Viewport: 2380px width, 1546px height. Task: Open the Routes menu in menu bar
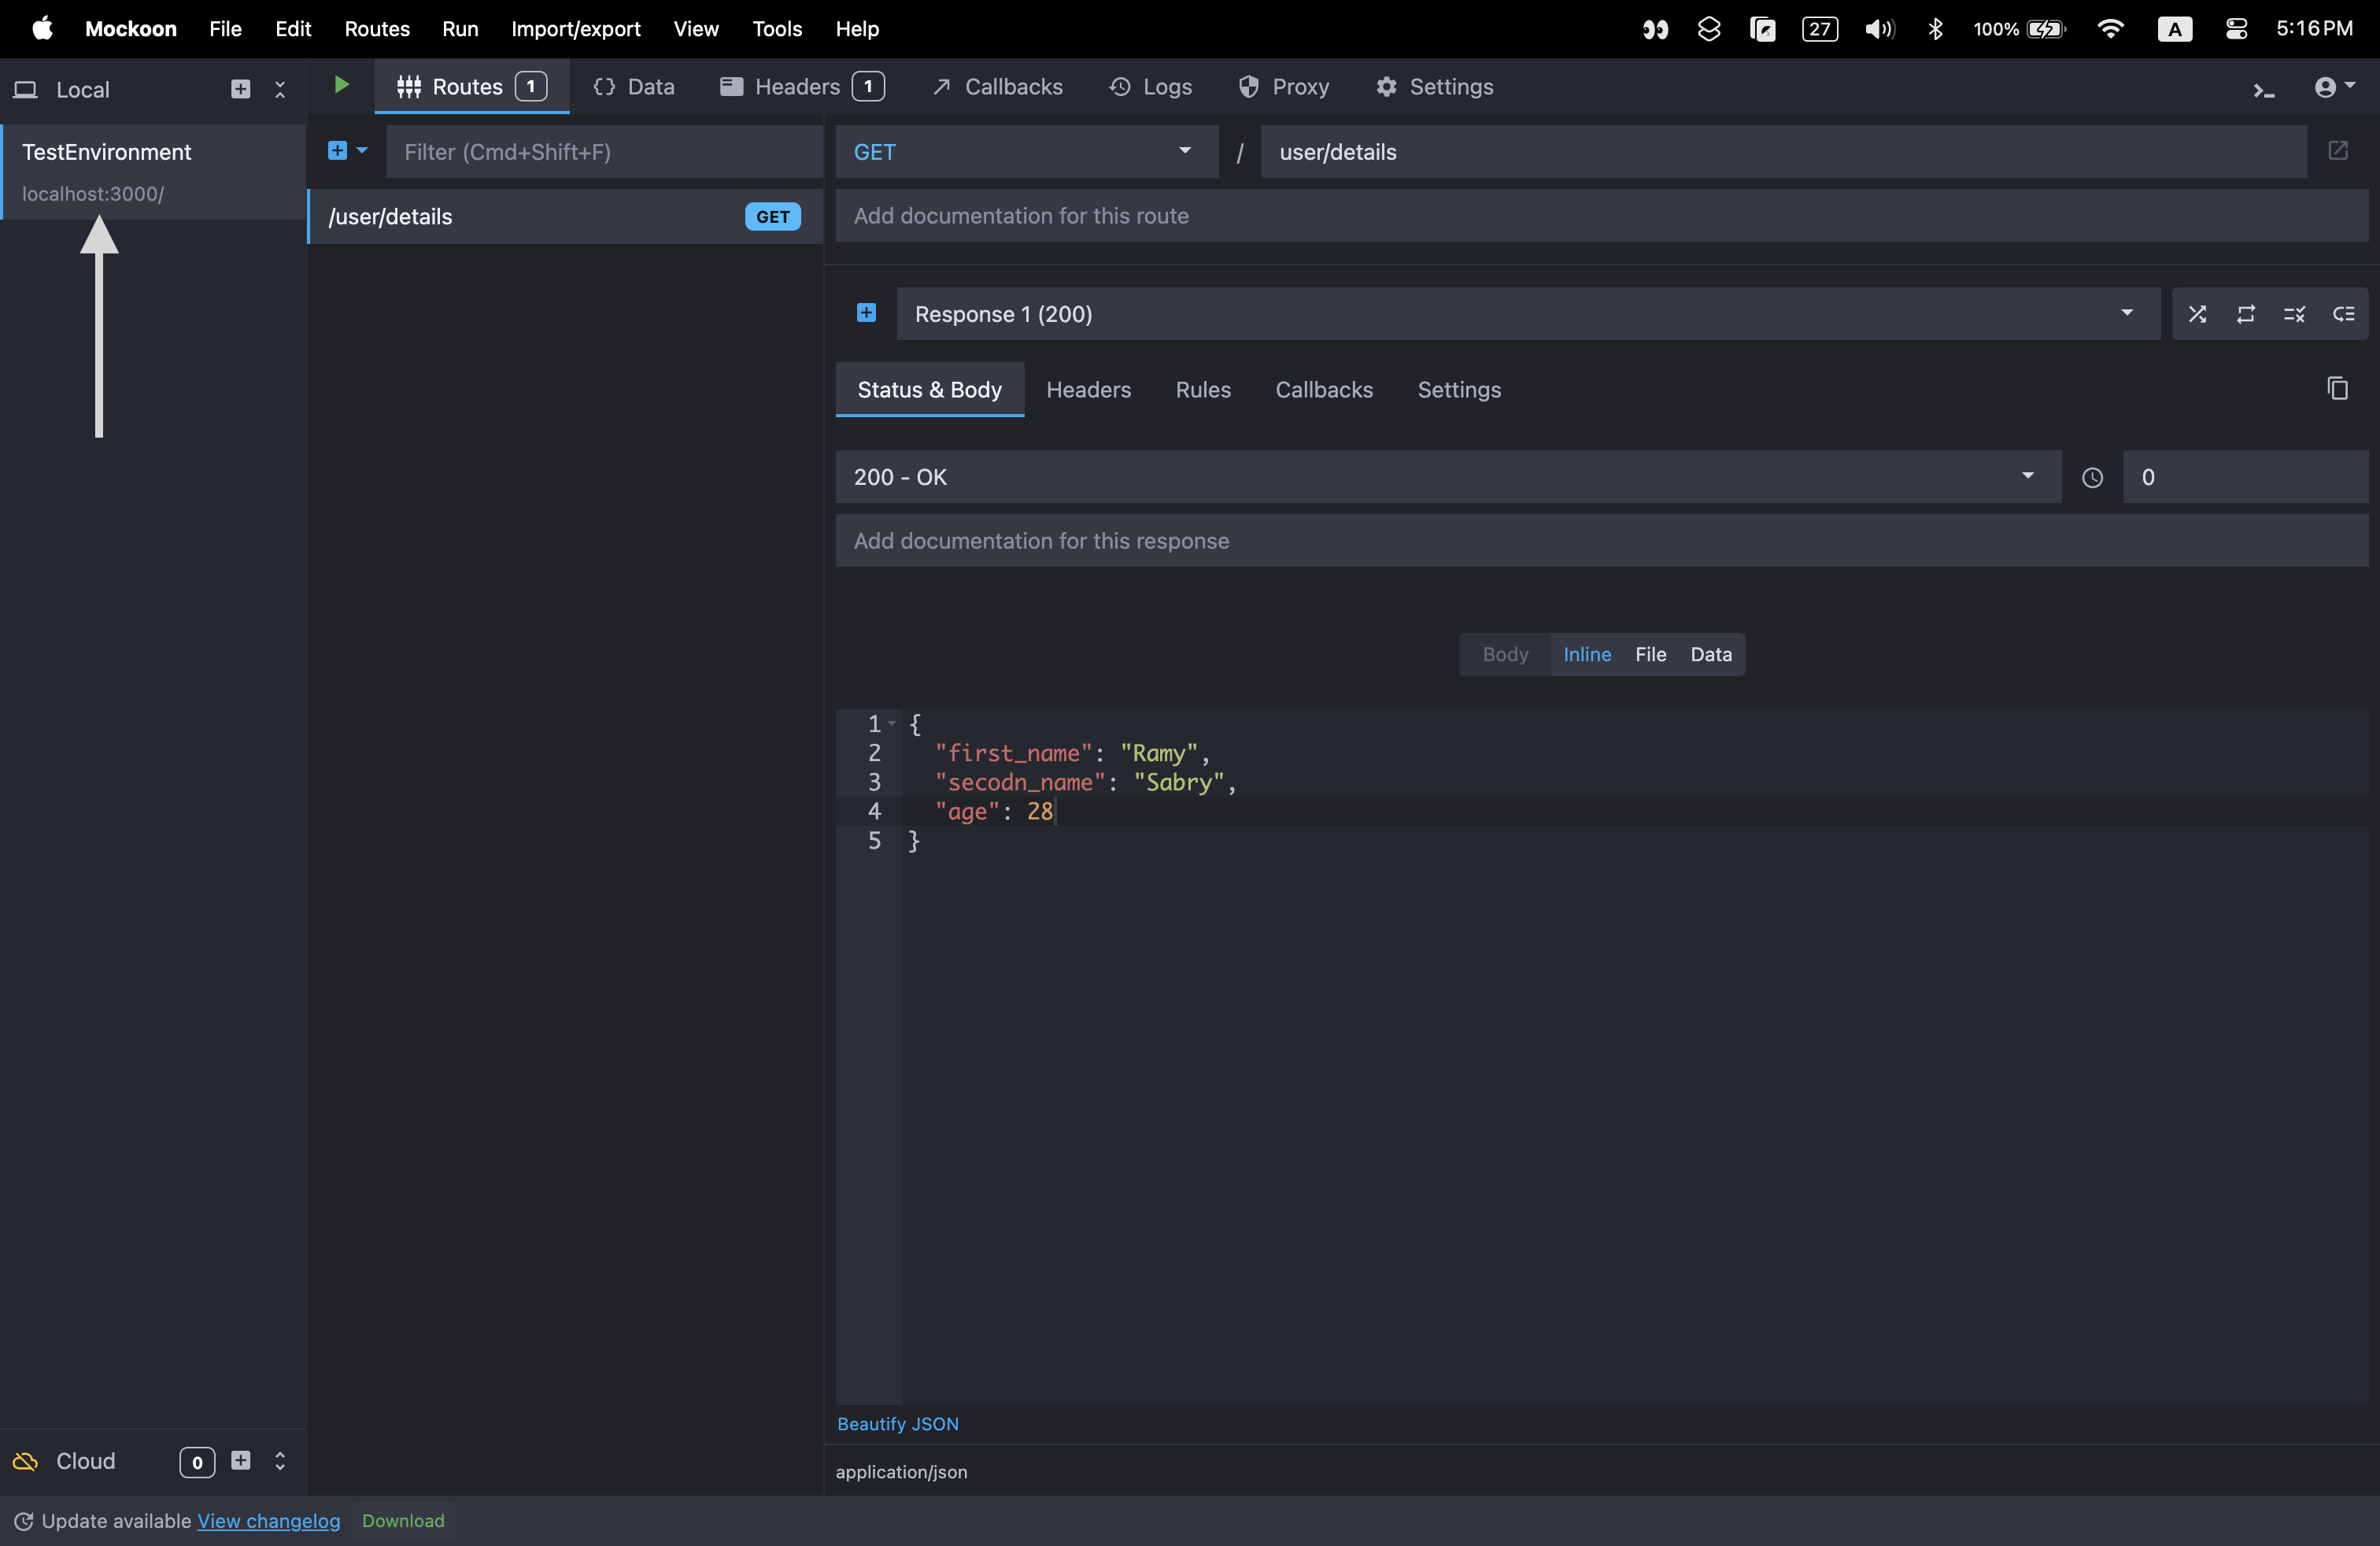377,29
